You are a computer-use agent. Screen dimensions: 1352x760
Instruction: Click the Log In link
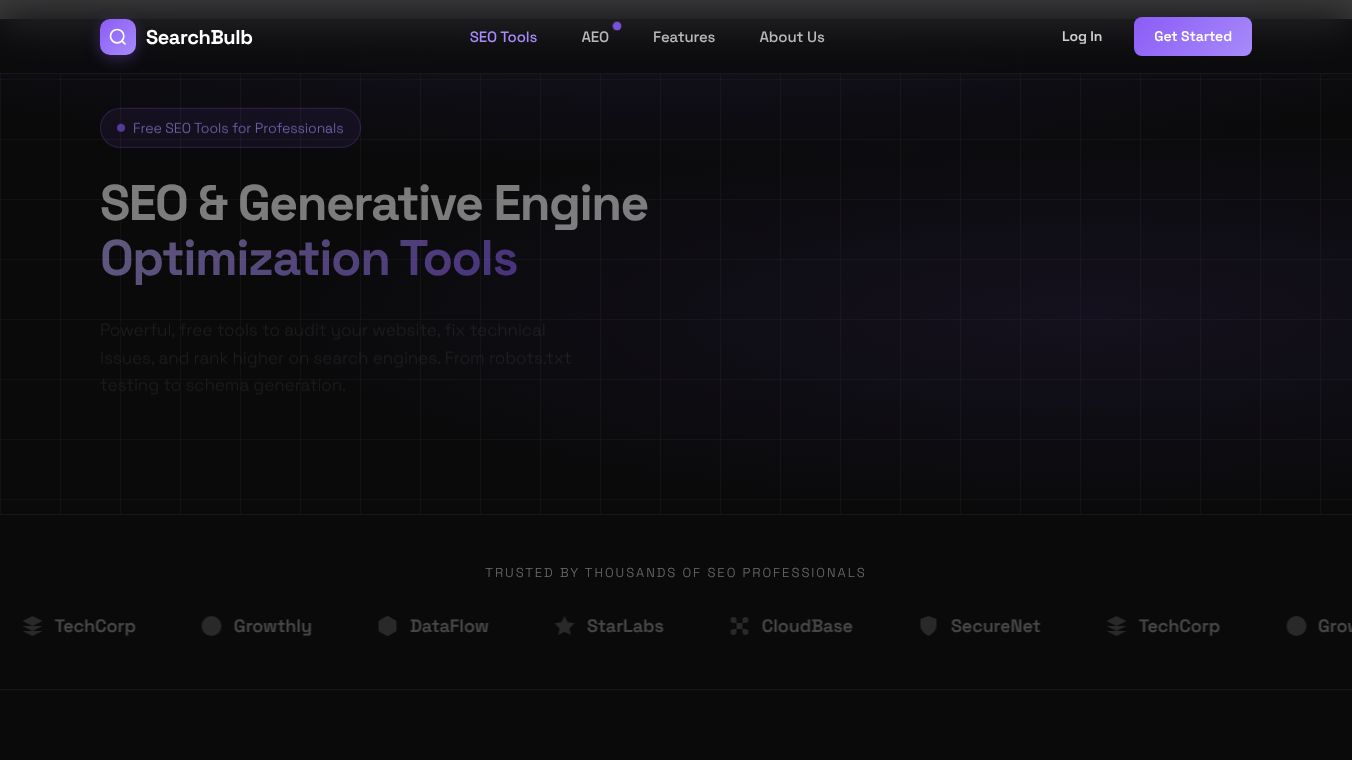coord(1081,37)
